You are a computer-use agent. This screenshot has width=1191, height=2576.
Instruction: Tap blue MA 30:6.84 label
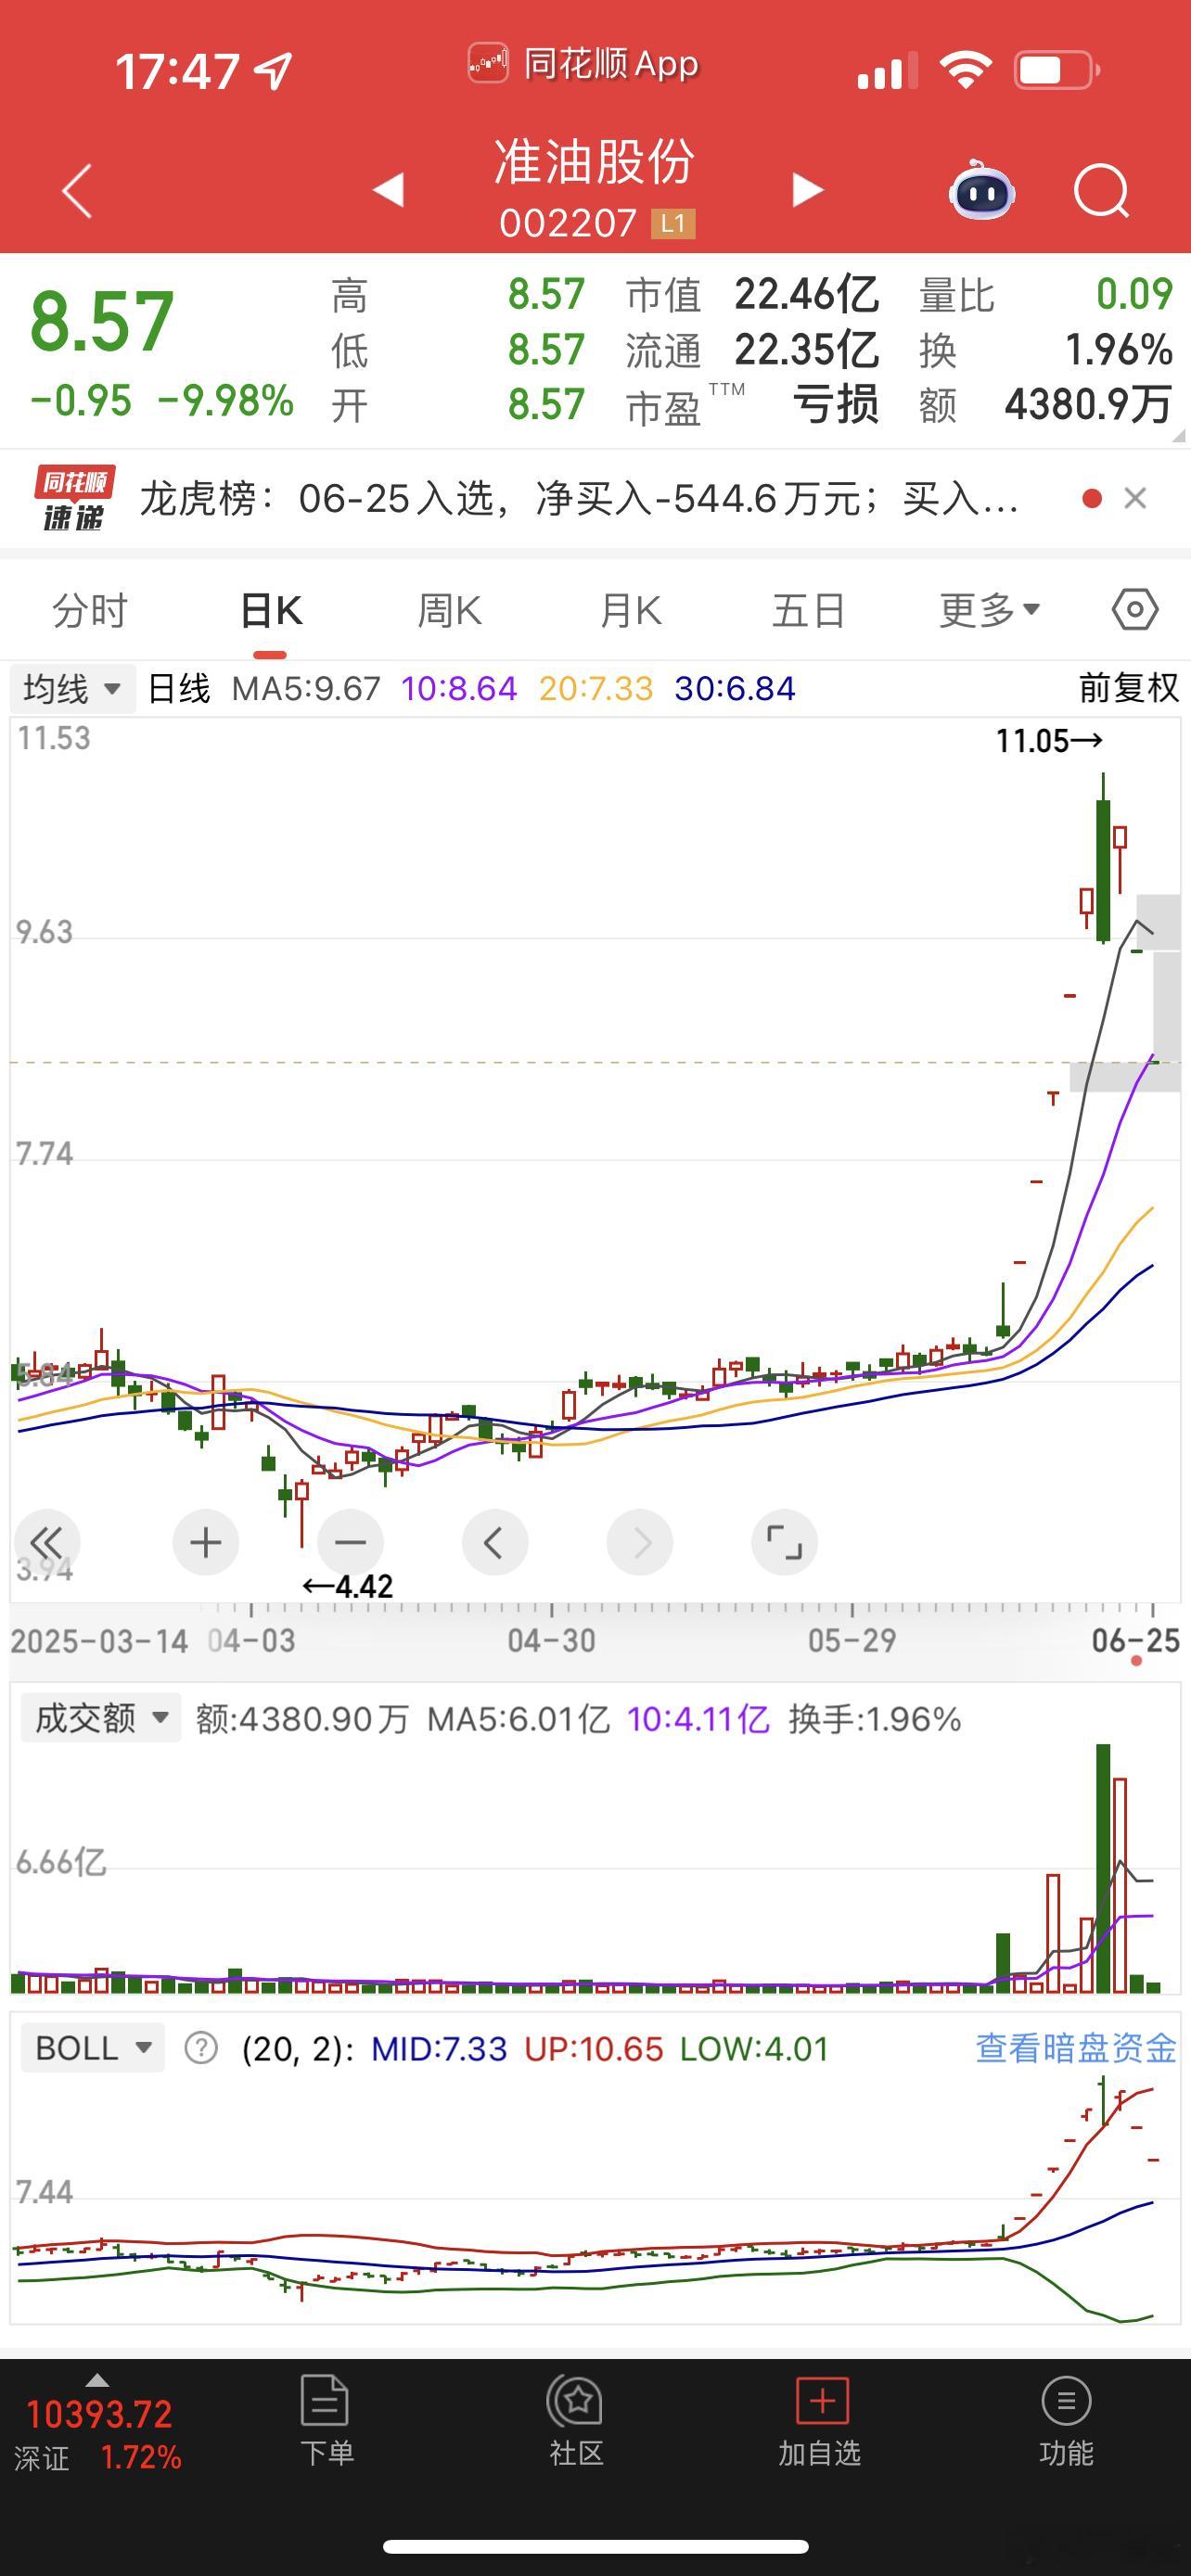tap(735, 688)
